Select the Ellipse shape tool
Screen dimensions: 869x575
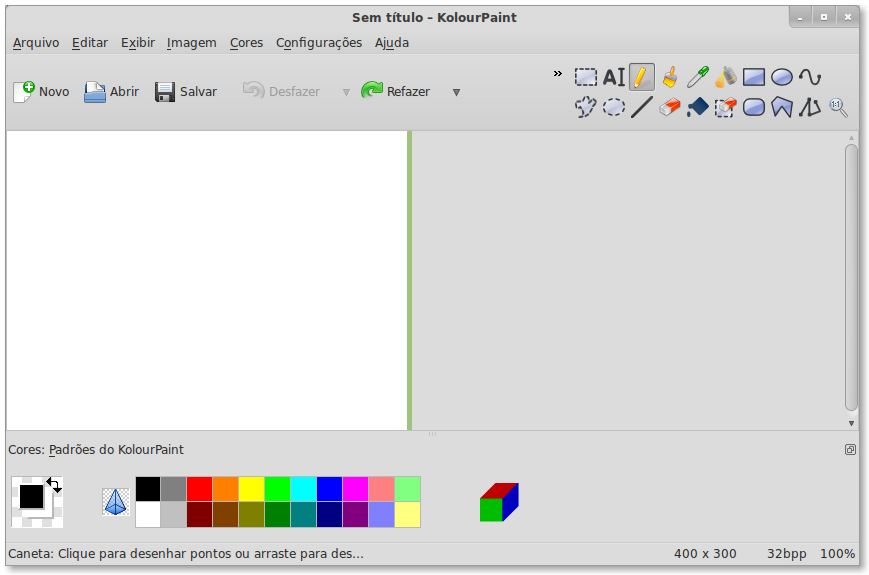pyautogui.click(x=782, y=77)
